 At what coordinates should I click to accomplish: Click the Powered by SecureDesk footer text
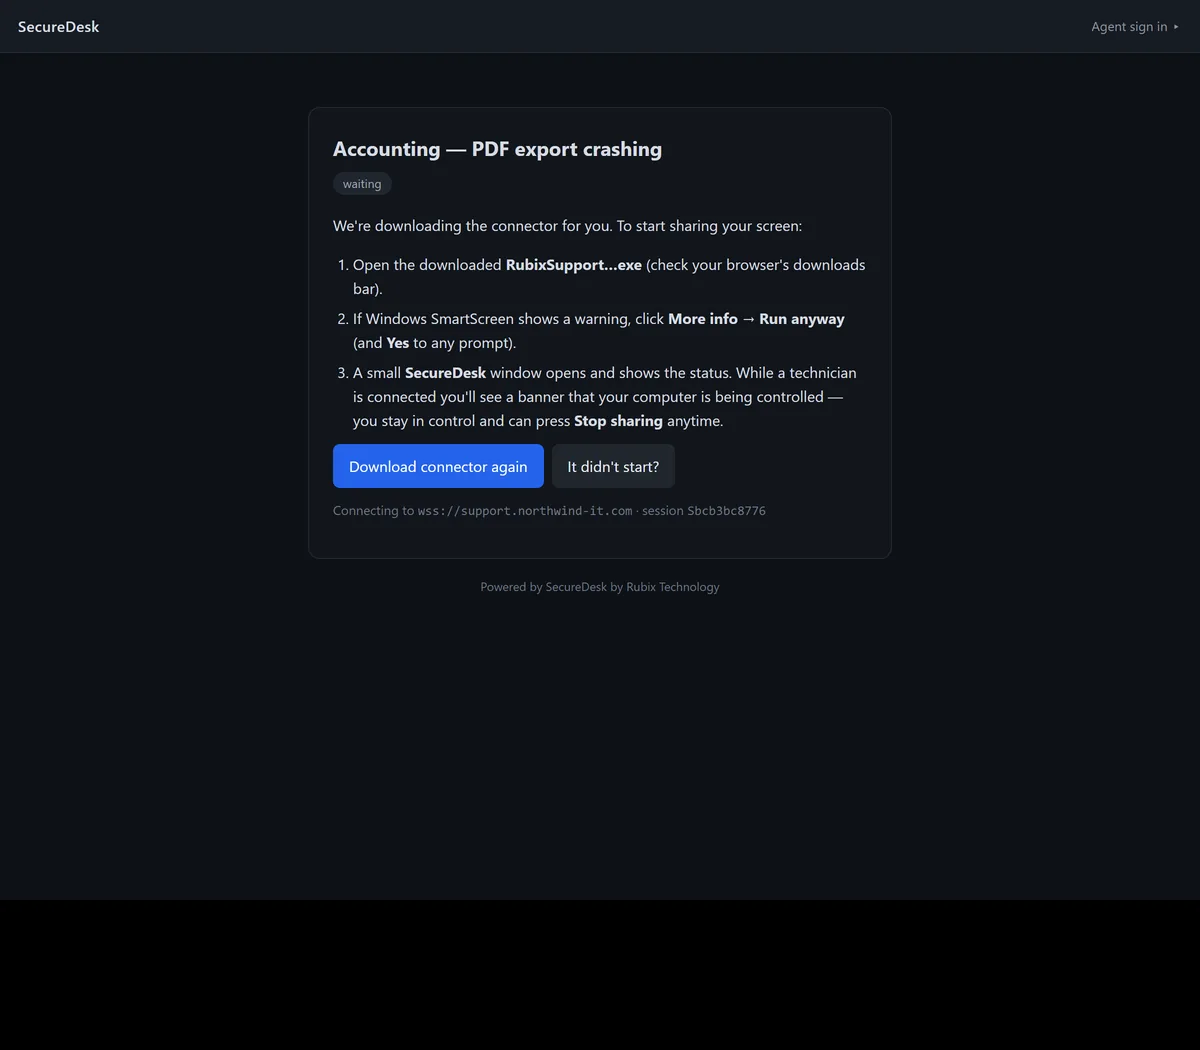click(x=600, y=587)
